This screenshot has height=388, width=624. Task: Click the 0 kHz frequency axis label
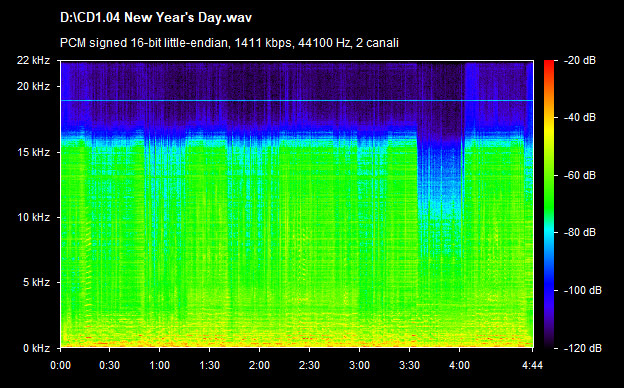pyautogui.click(x=36, y=349)
